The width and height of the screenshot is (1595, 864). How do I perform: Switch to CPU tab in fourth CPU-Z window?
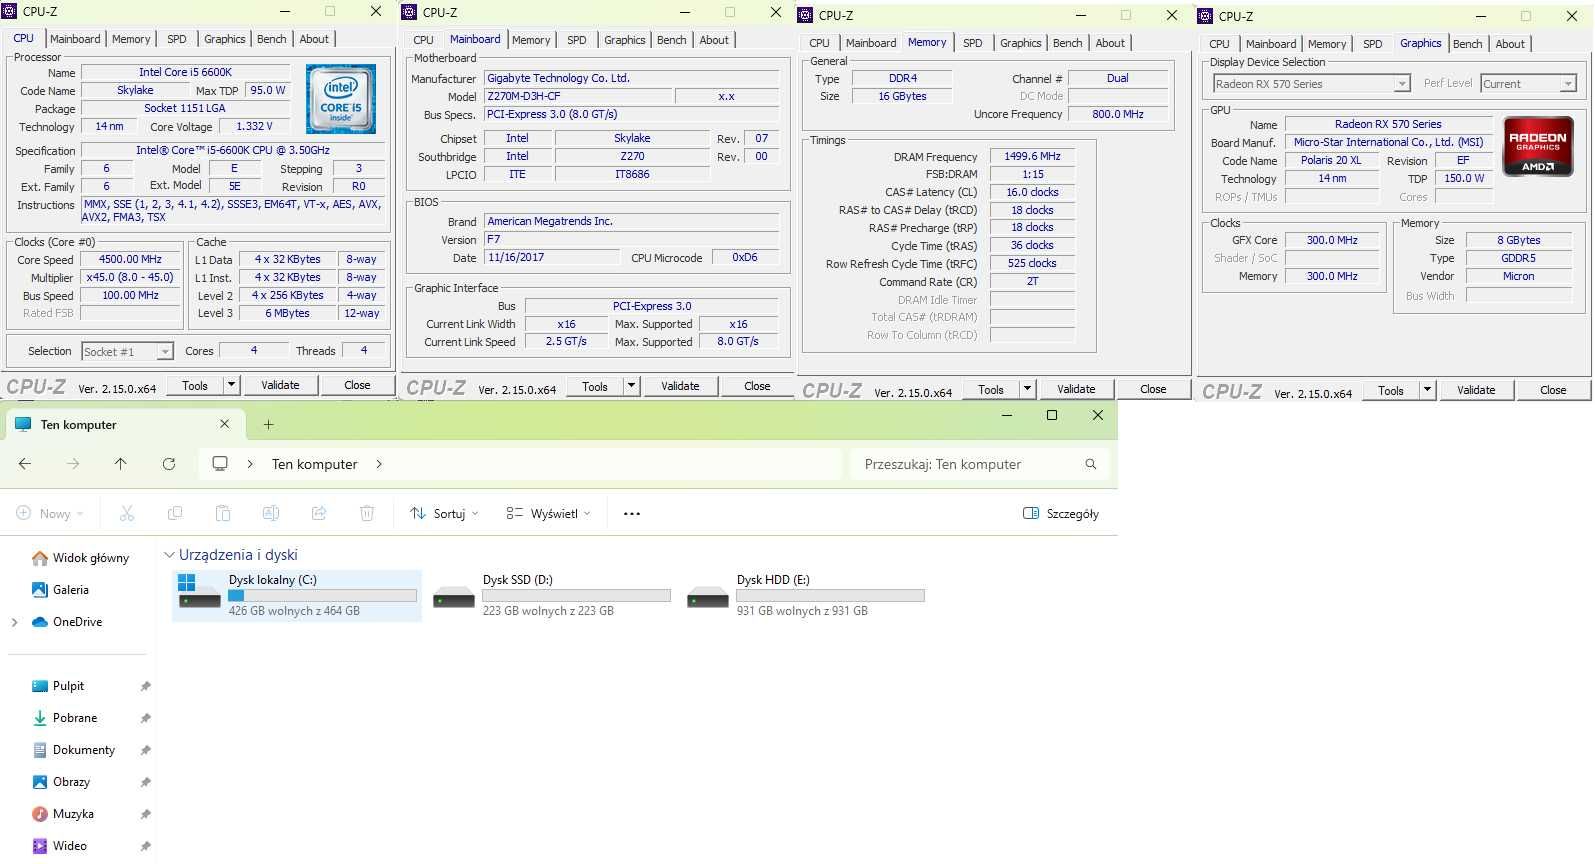1219,44
